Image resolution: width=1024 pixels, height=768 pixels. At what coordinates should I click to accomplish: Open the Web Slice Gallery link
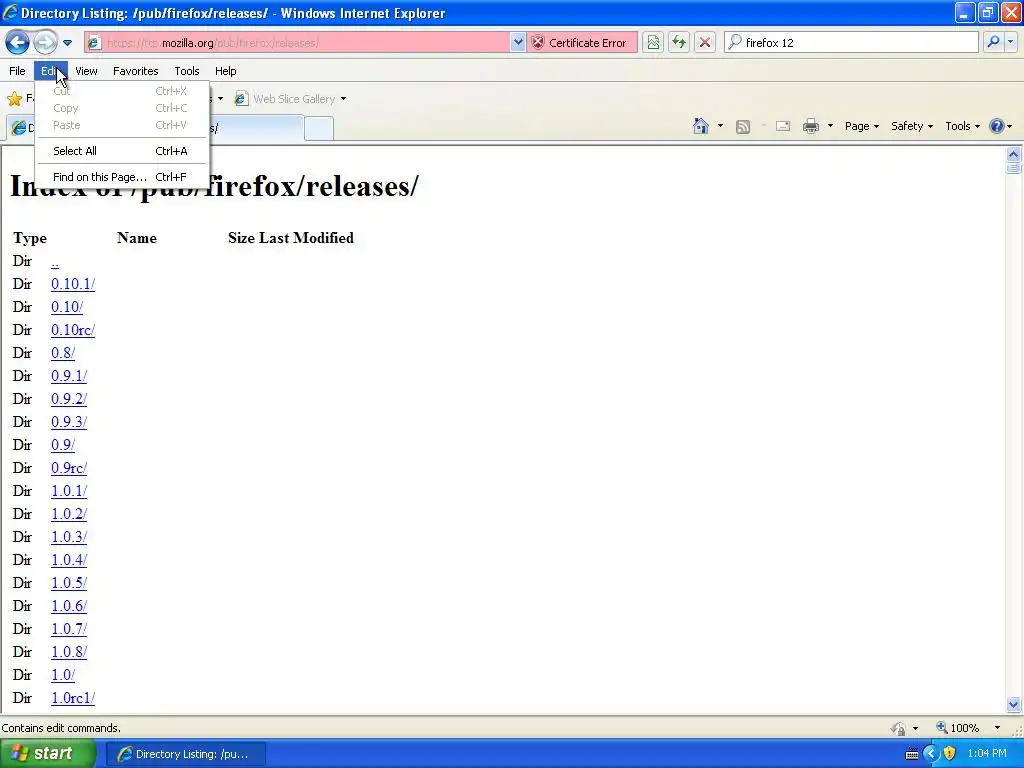coord(285,99)
